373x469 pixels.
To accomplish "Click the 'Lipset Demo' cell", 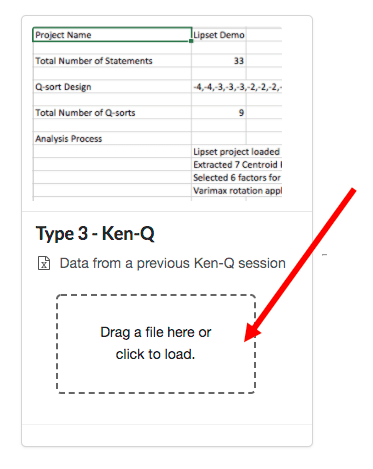I will [219, 35].
